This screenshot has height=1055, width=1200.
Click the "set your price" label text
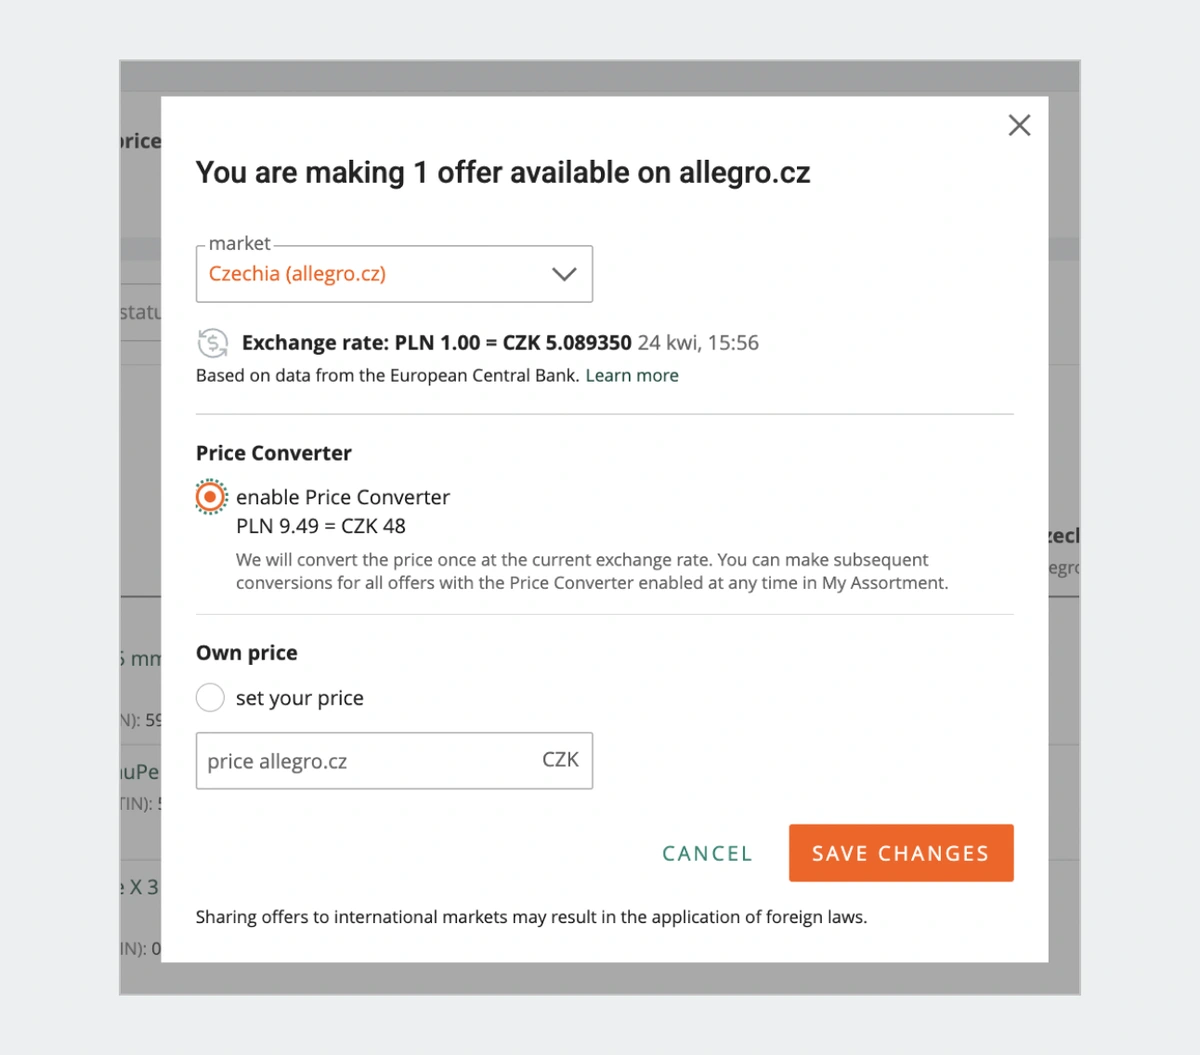(x=300, y=698)
